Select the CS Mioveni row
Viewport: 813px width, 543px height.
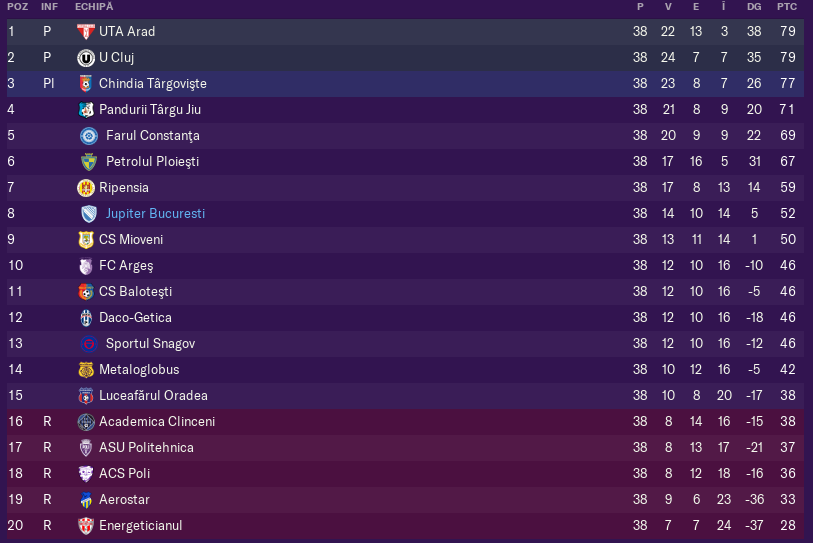[405, 240]
